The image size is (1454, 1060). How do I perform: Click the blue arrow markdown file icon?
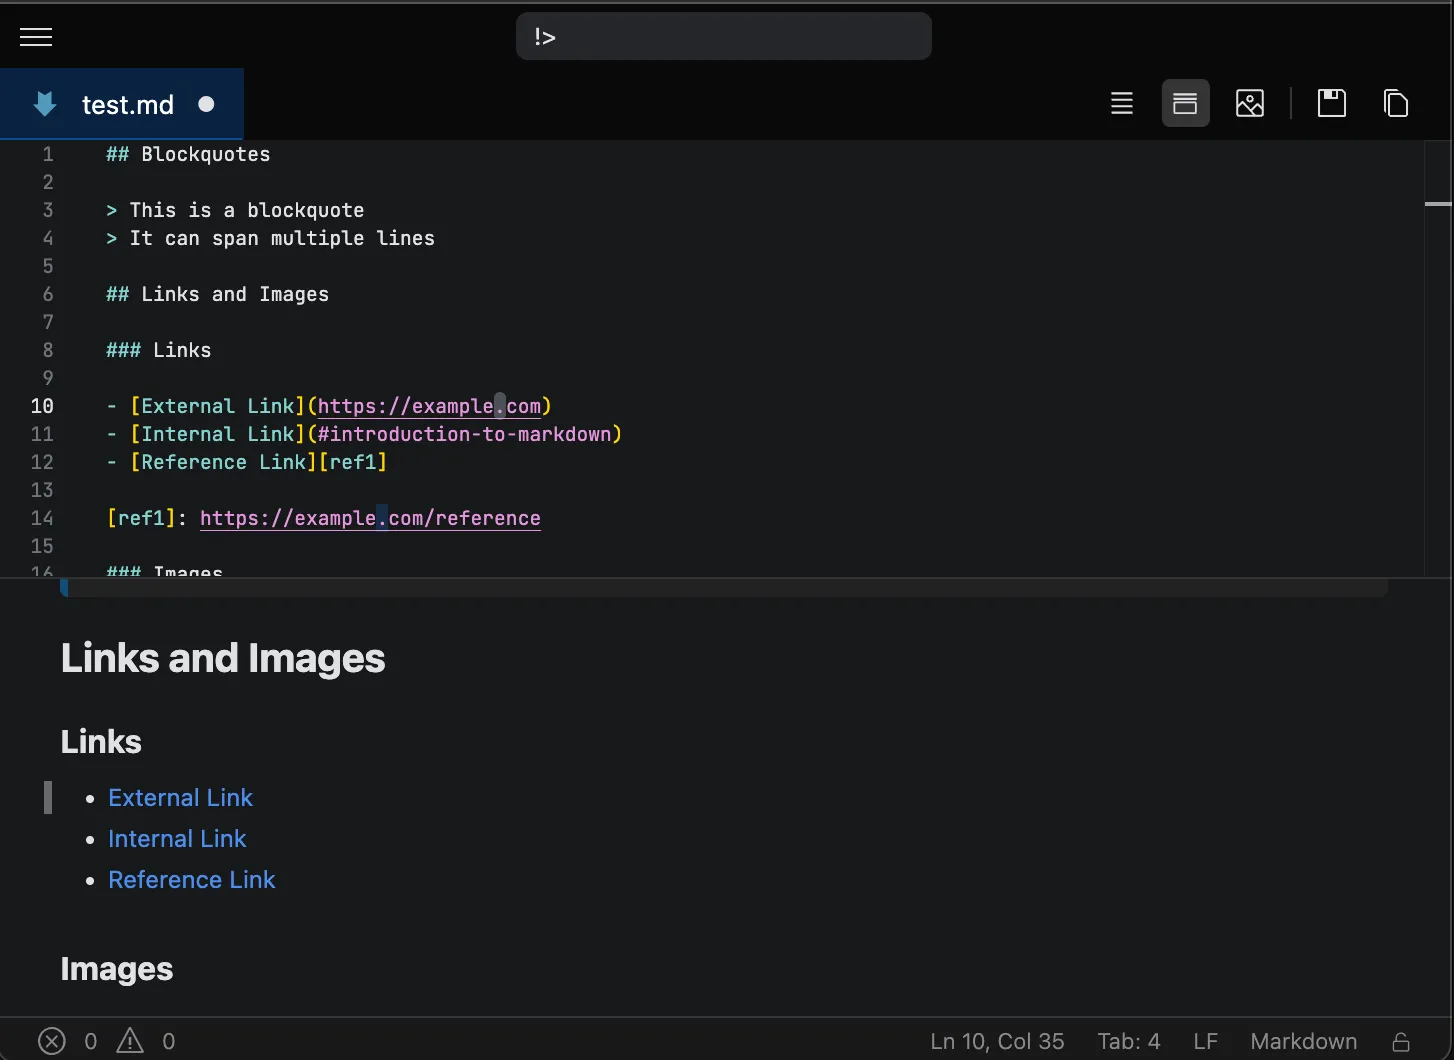click(45, 104)
